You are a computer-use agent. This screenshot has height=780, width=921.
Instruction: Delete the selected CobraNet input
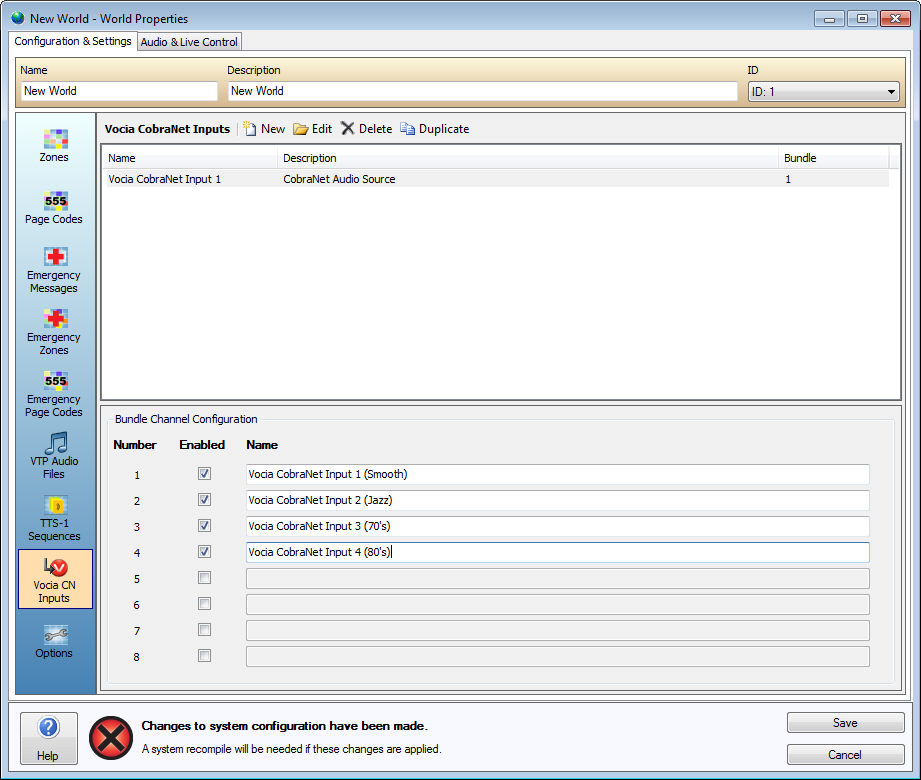[x=367, y=129]
